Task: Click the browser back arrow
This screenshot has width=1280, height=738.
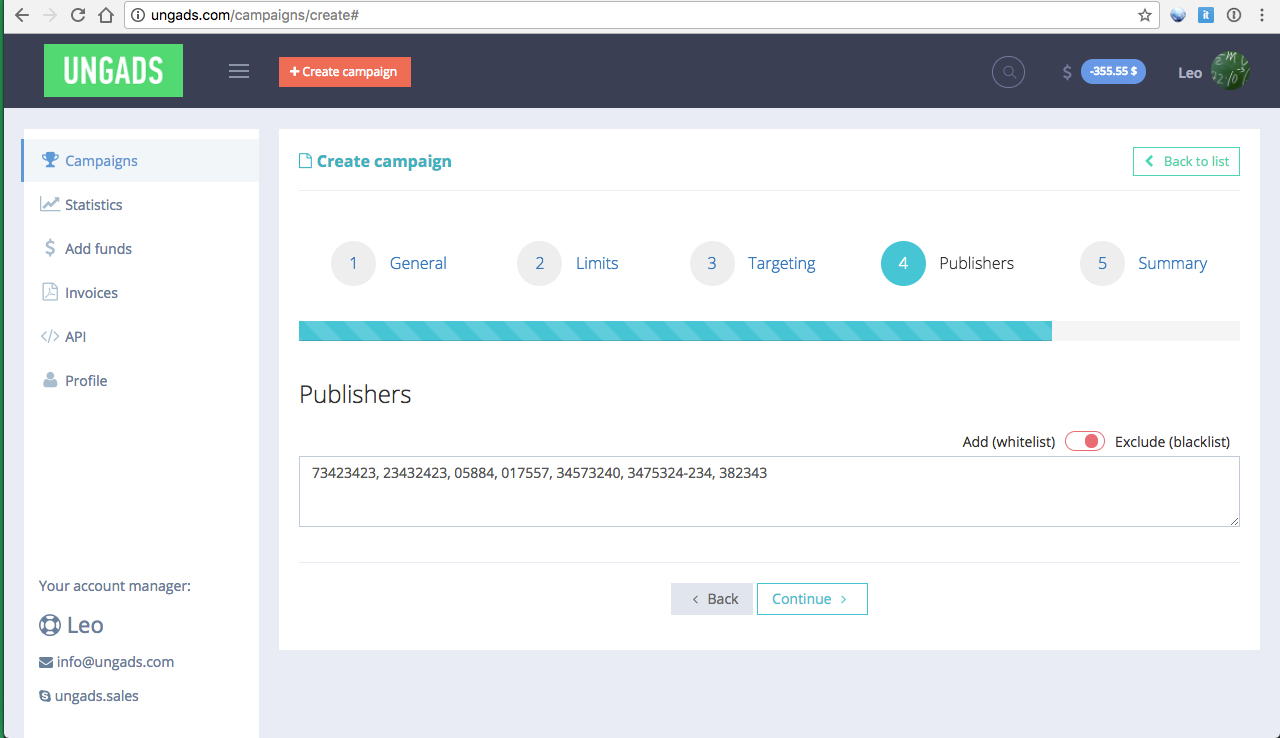Action: [x=21, y=15]
